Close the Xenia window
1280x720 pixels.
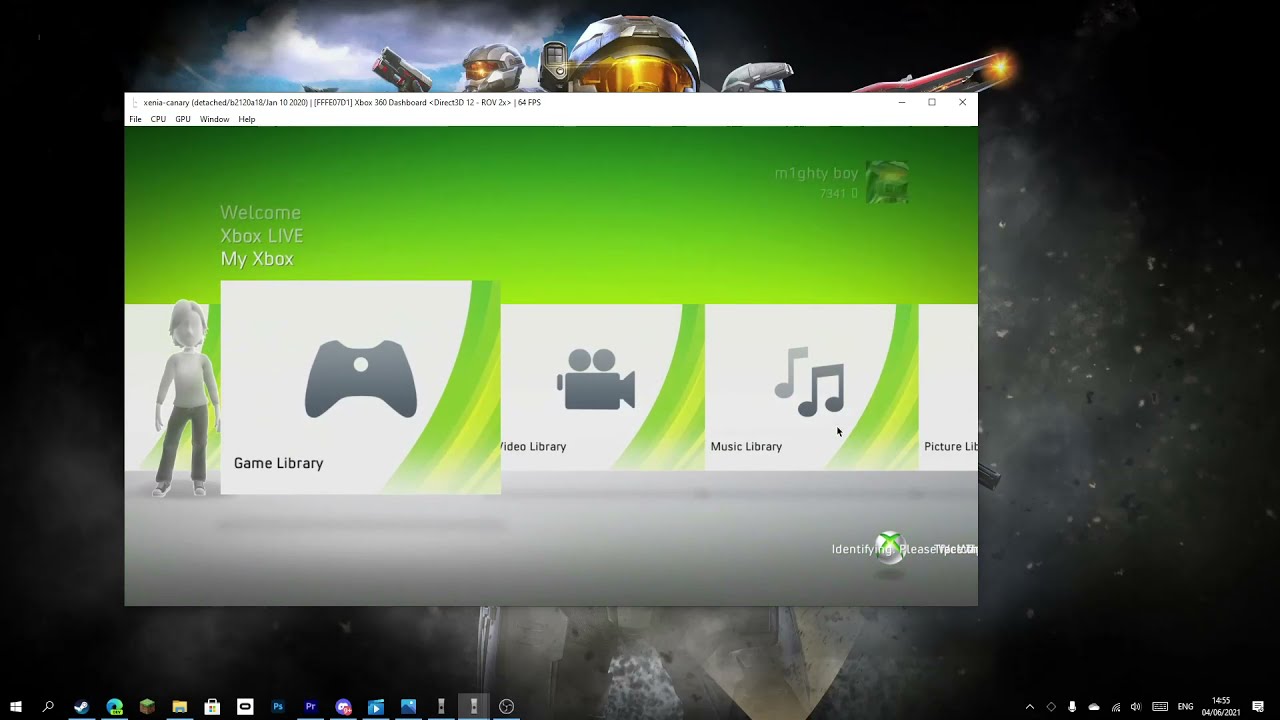(963, 102)
